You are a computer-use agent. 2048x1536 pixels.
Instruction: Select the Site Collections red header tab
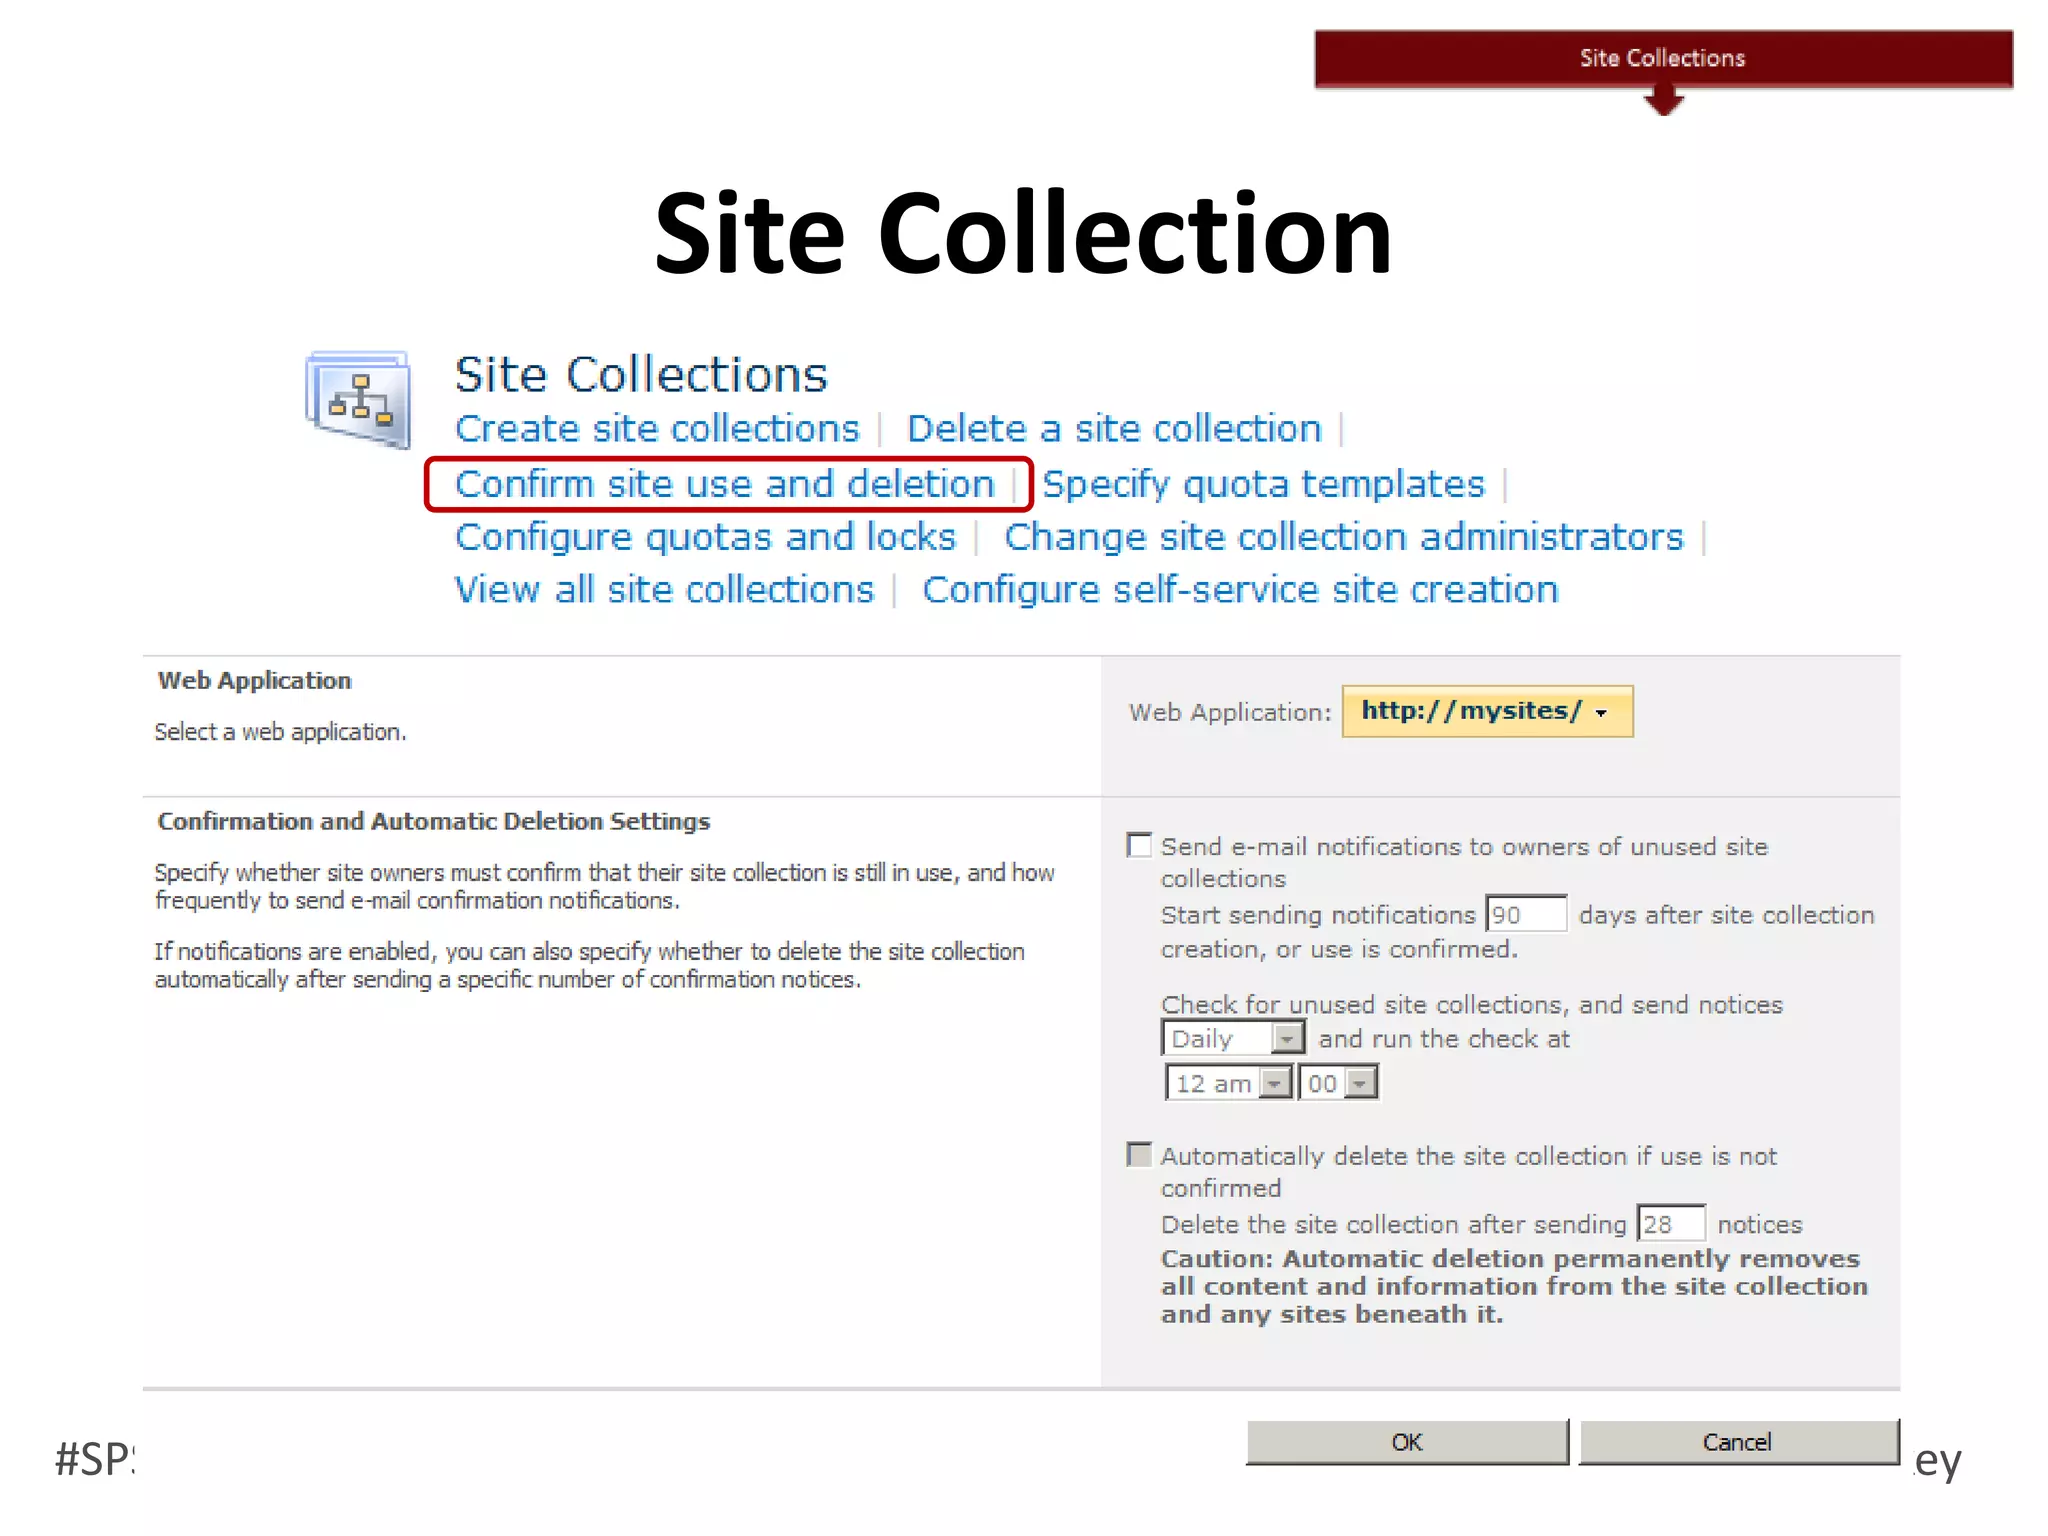[x=1662, y=59]
